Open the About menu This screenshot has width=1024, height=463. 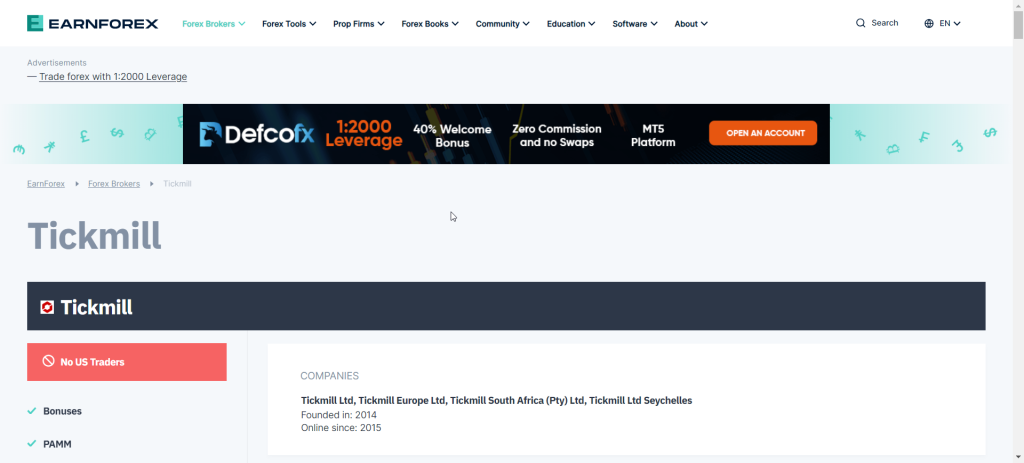pos(691,24)
